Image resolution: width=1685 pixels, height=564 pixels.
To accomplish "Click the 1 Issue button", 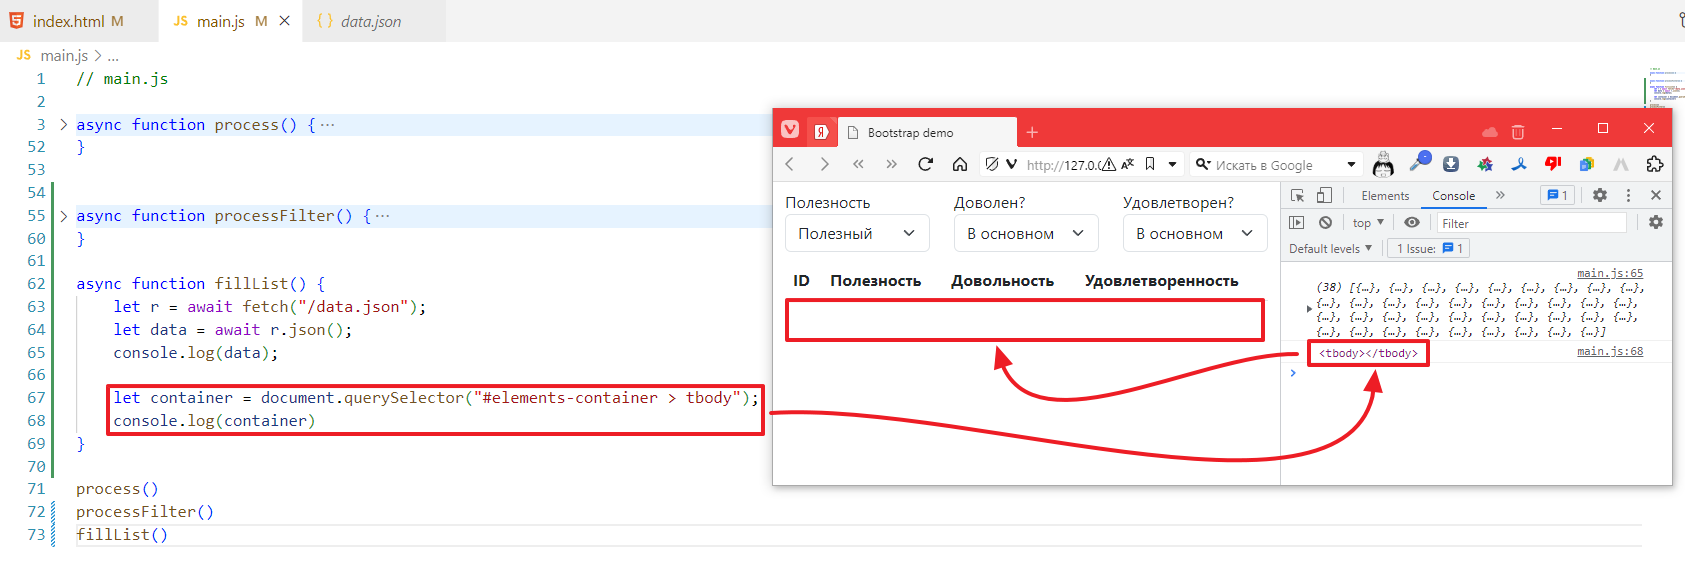I will pyautogui.click(x=1429, y=249).
